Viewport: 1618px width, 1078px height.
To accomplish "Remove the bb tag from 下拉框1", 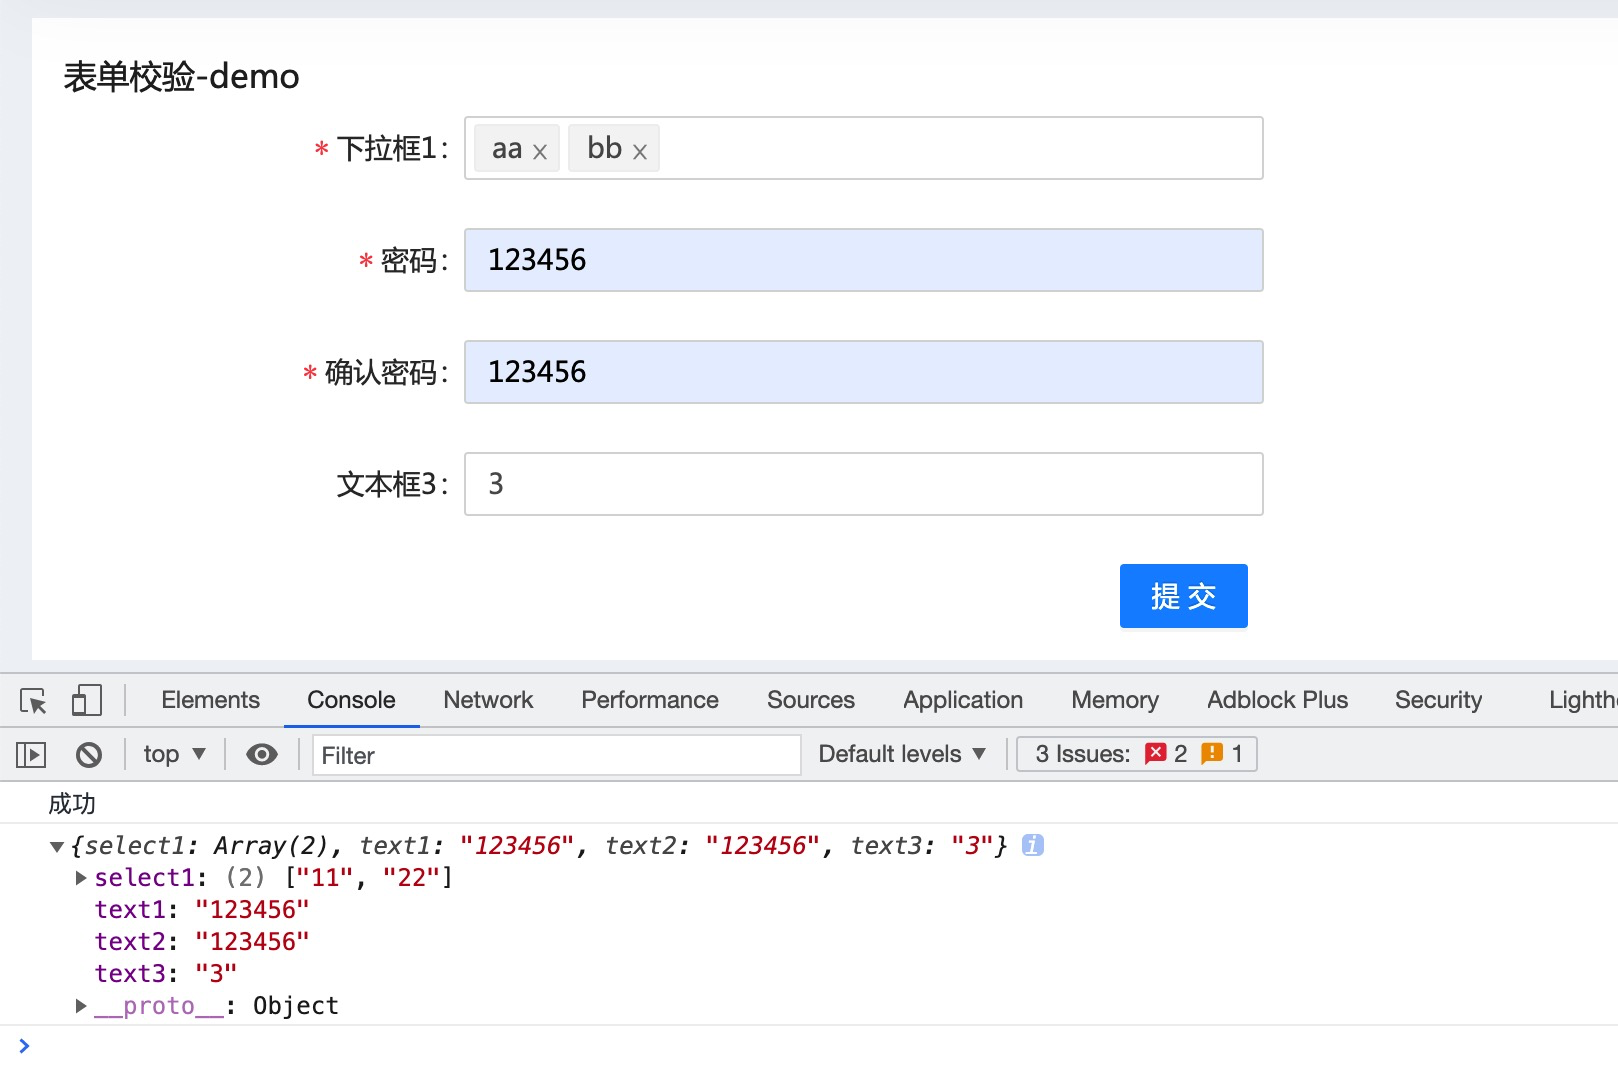I will pyautogui.click(x=640, y=152).
